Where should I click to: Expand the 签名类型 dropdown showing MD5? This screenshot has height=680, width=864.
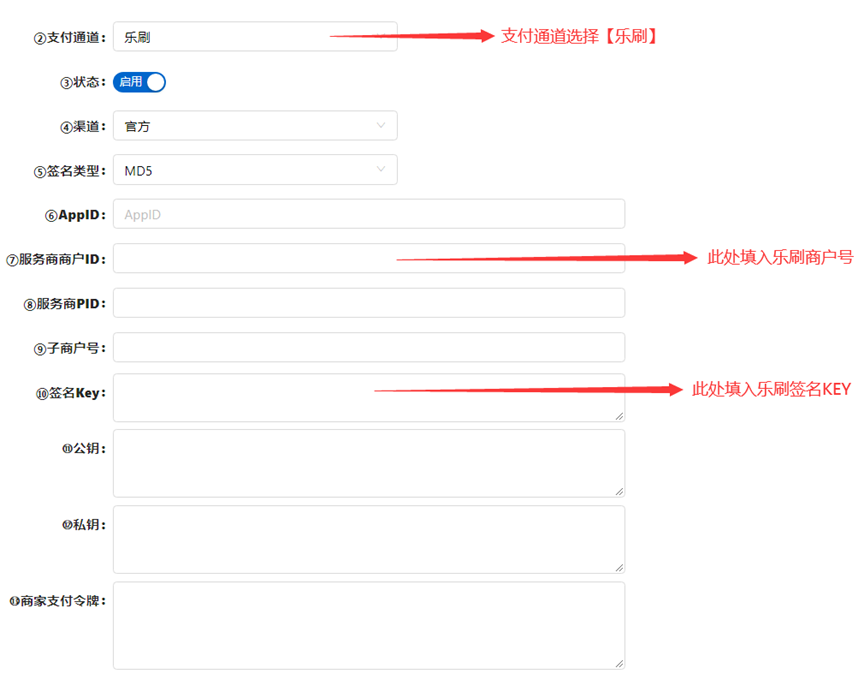254,170
